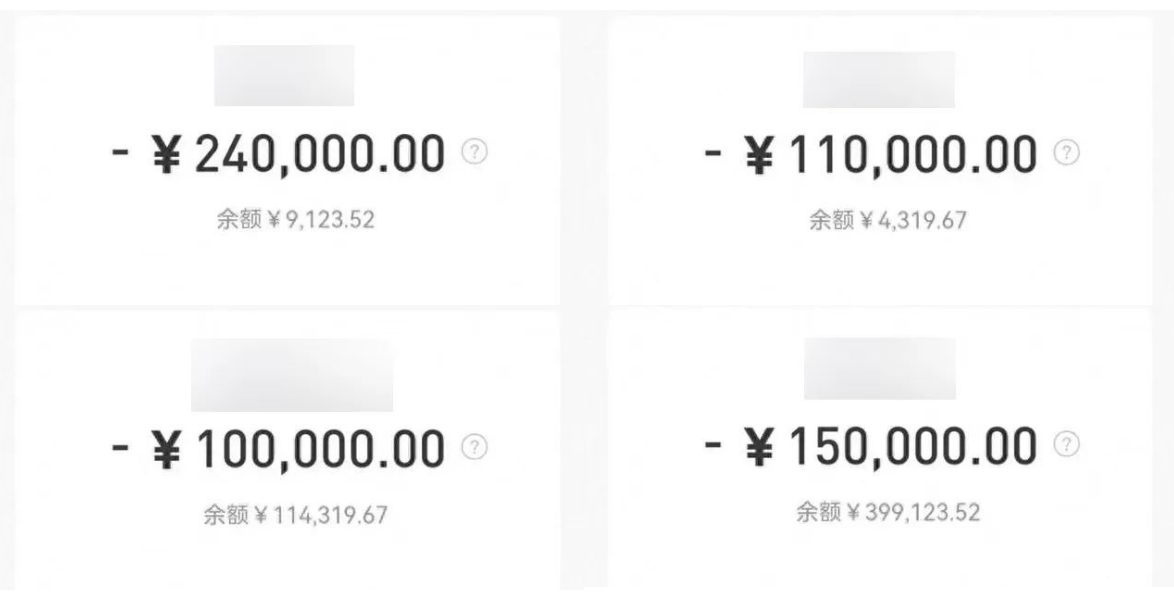Open question mark next to ¥100,000.00
The width and height of the screenshot is (1174, 597).
coord(474,447)
